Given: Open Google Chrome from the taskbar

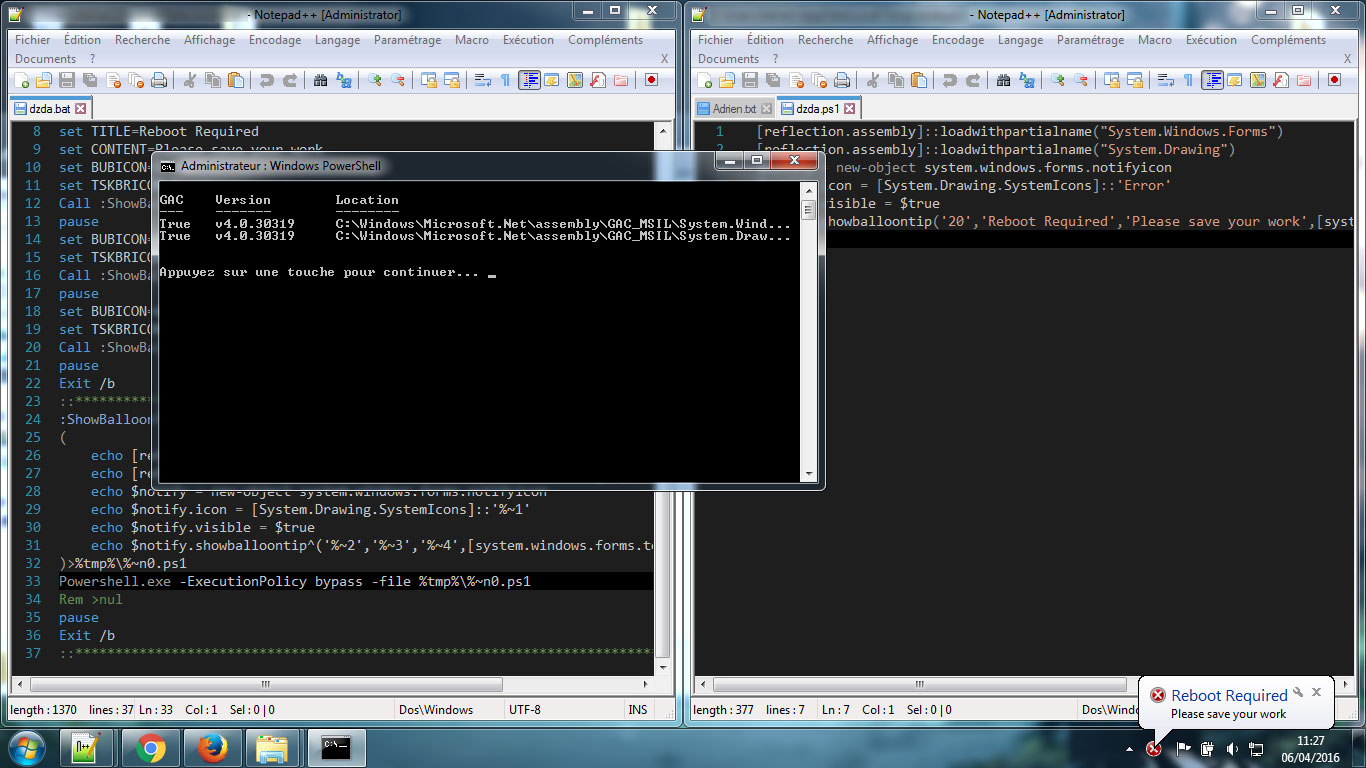Looking at the screenshot, I should click(151, 748).
